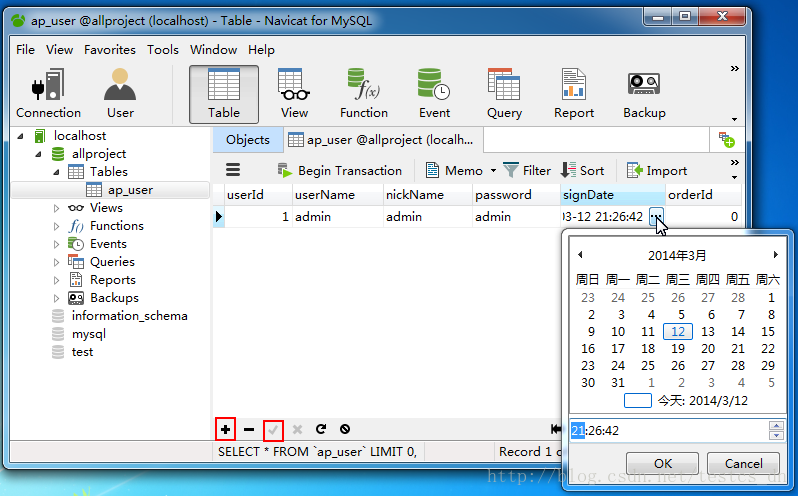This screenshot has width=798, height=496.
Task: Apply changes with the checkmark icon
Action: (x=273, y=430)
